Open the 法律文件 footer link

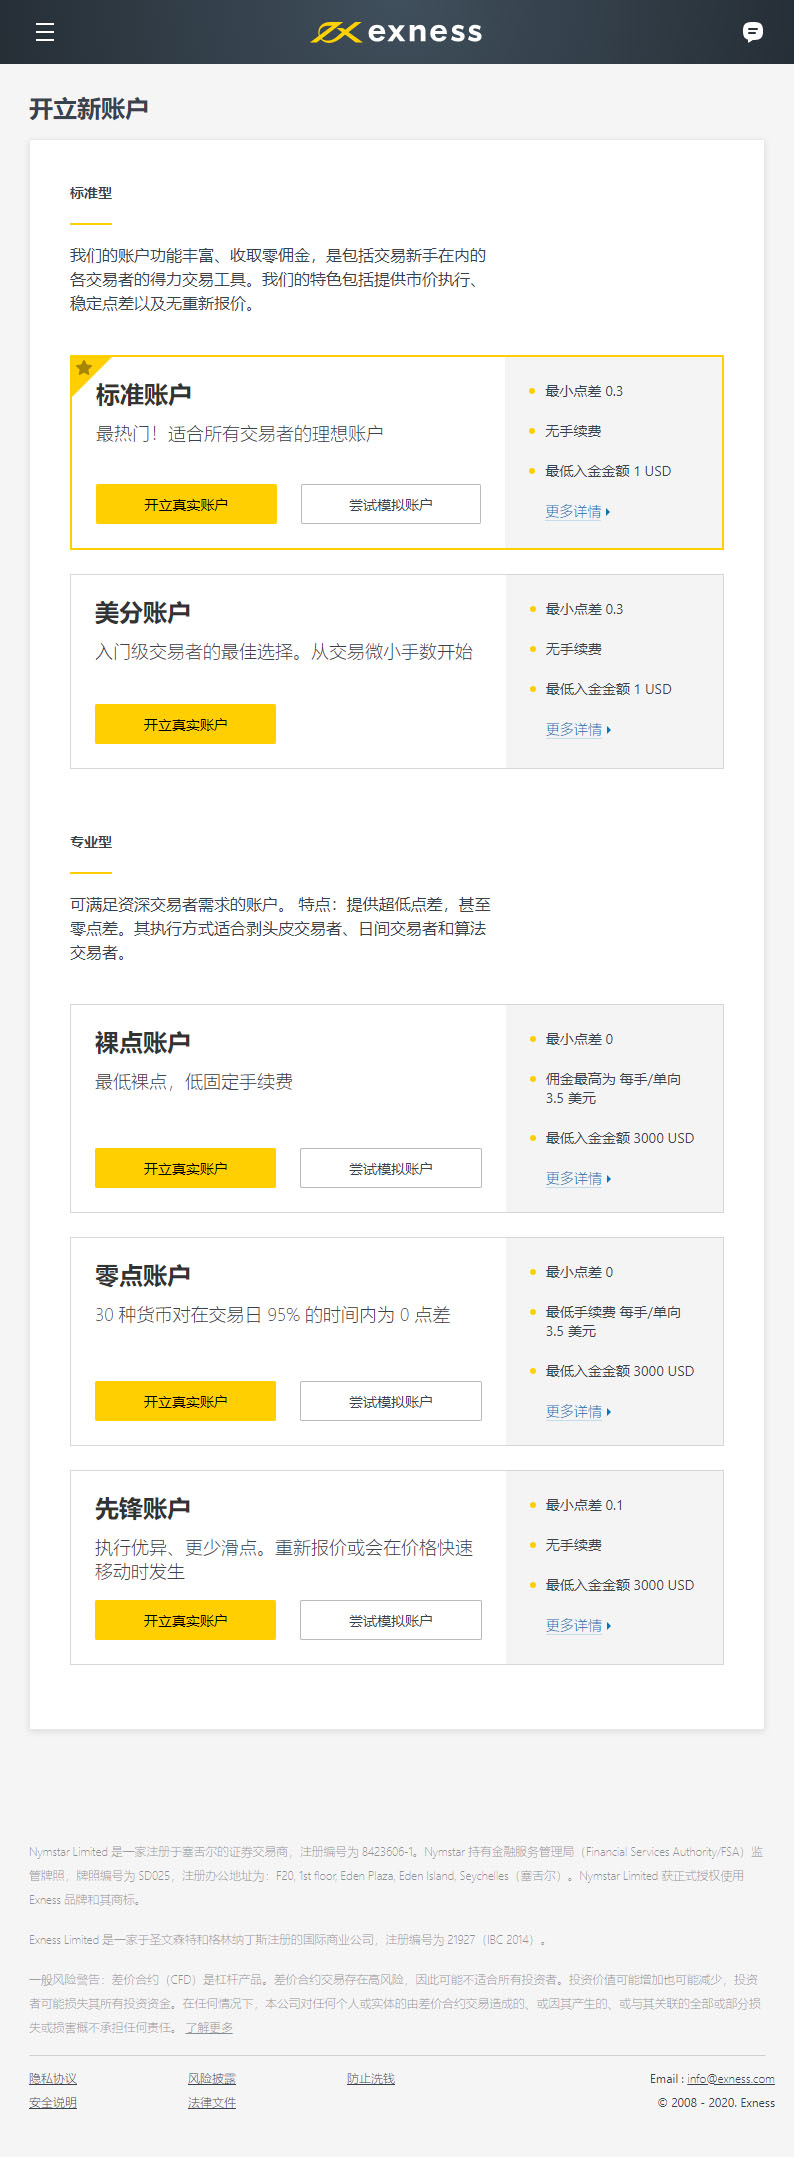point(212,2102)
